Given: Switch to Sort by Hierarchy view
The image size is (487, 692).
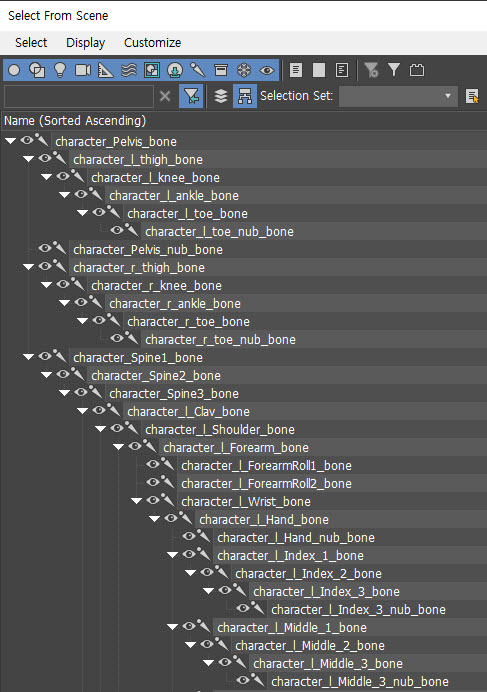Looking at the screenshot, I should 245,96.
